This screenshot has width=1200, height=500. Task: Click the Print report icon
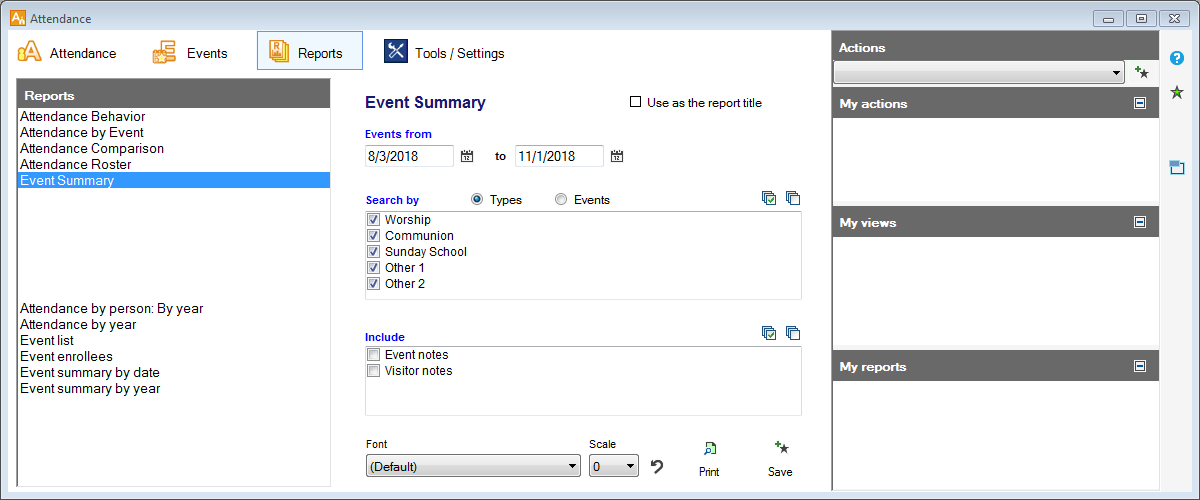[708, 458]
